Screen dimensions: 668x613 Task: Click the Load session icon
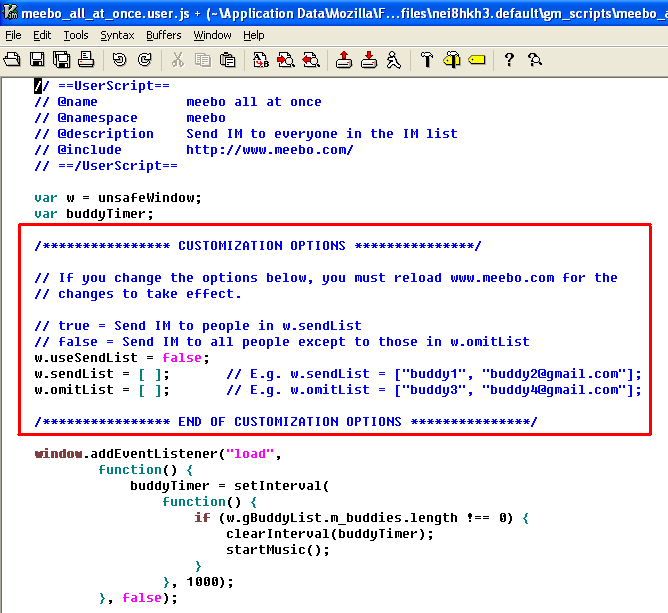(344, 60)
